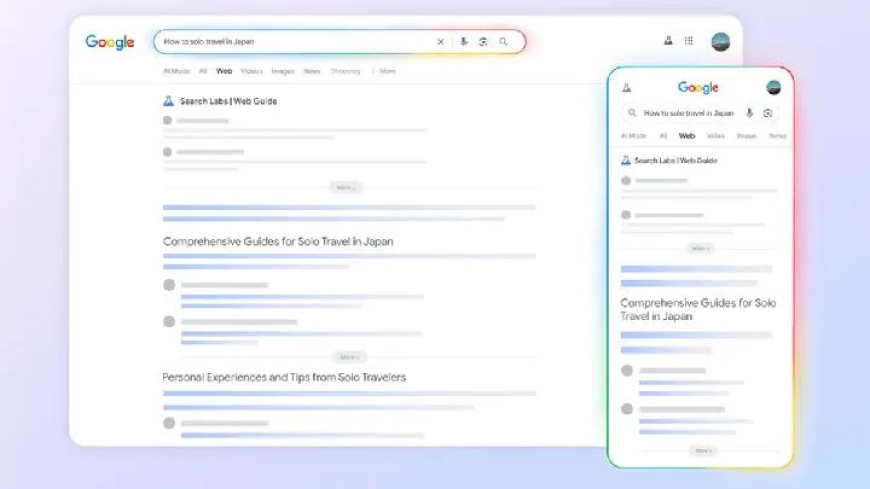This screenshot has height=489, width=870.
Task: Click Search Labs flask beside Web Guide on desktop
Action: 169,101
